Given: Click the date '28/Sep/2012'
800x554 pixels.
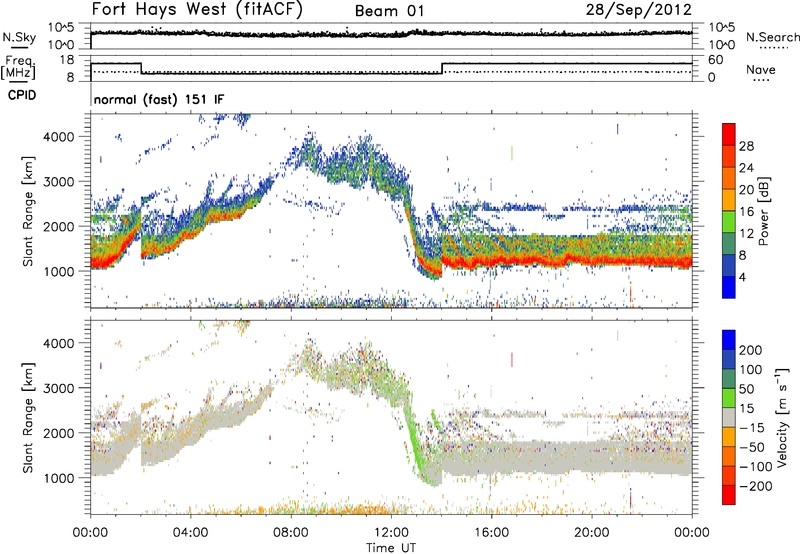Looking at the screenshot, I should pyautogui.click(x=638, y=10).
